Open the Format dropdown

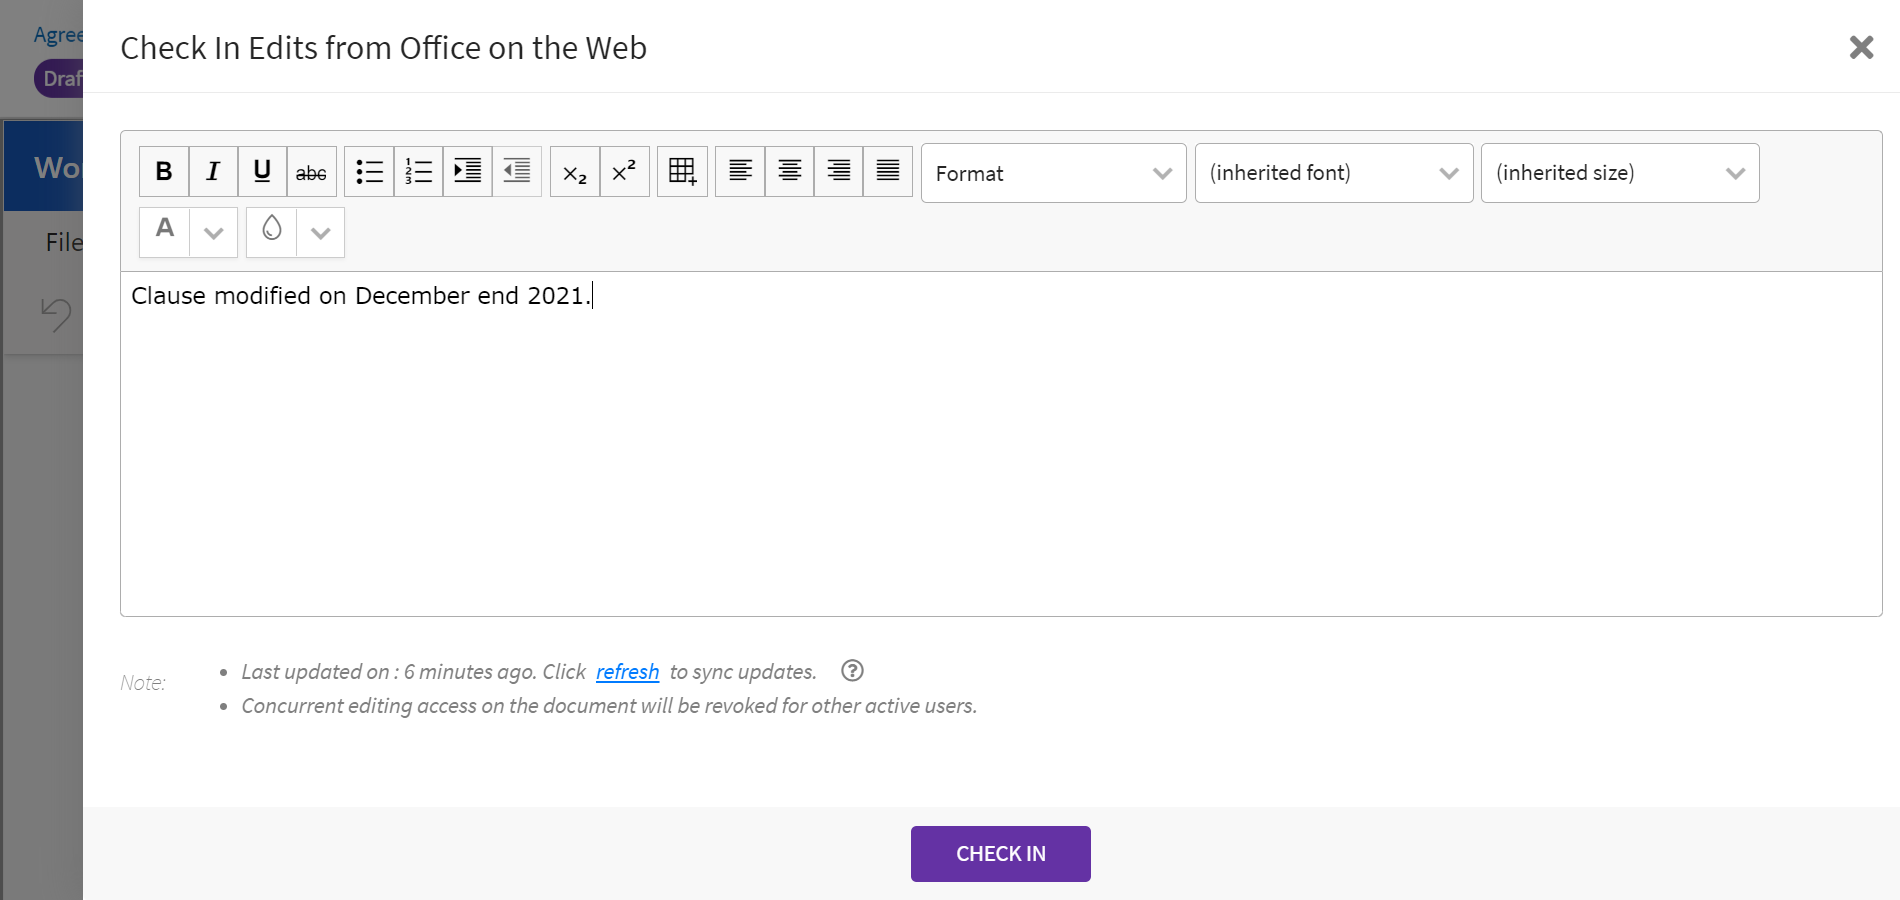point(1053,173)
